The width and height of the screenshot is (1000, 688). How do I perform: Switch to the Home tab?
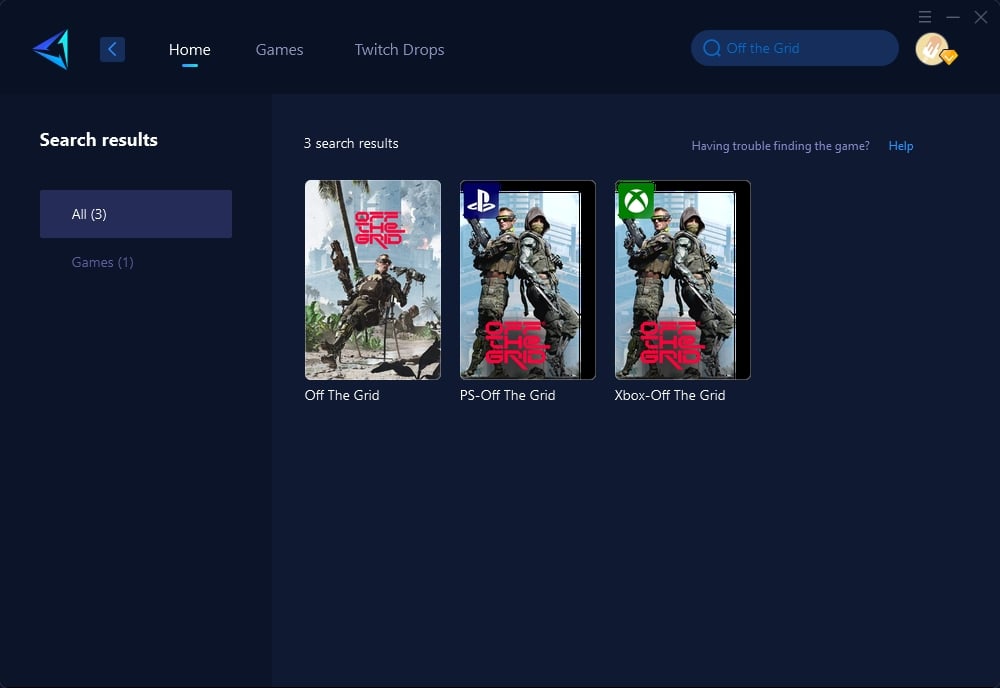tap(189, 50)
